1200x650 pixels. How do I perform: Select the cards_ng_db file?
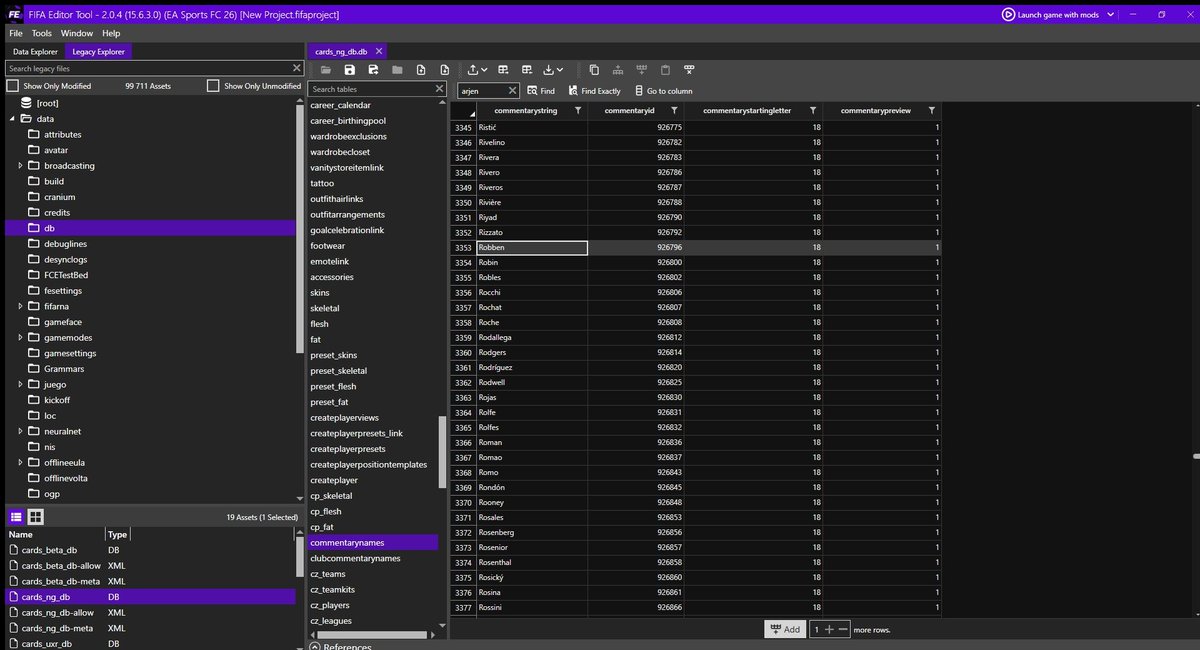(x=150, y=597)
